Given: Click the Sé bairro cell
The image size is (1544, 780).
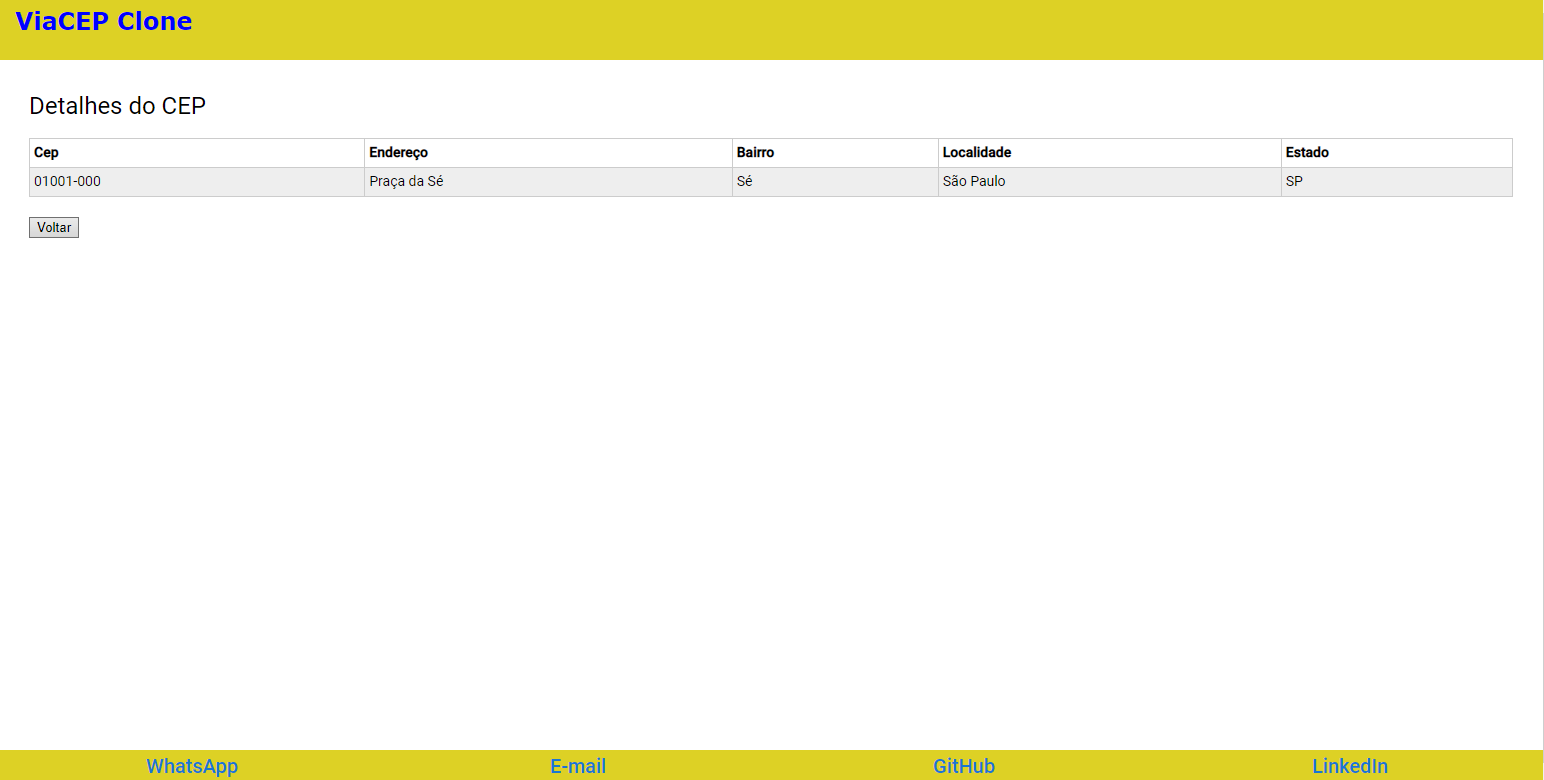Looking at the screenshot, I should pos(744,181).
